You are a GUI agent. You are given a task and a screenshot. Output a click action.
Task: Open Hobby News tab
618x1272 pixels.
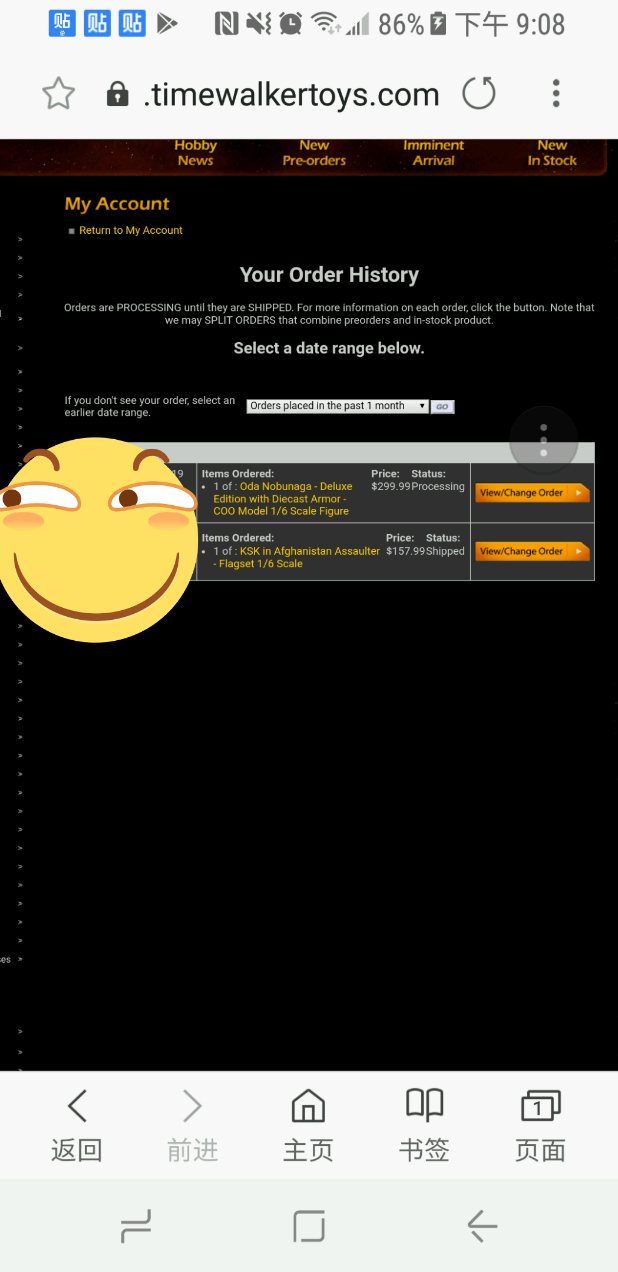pyautogui.click(x=195, y=153)
